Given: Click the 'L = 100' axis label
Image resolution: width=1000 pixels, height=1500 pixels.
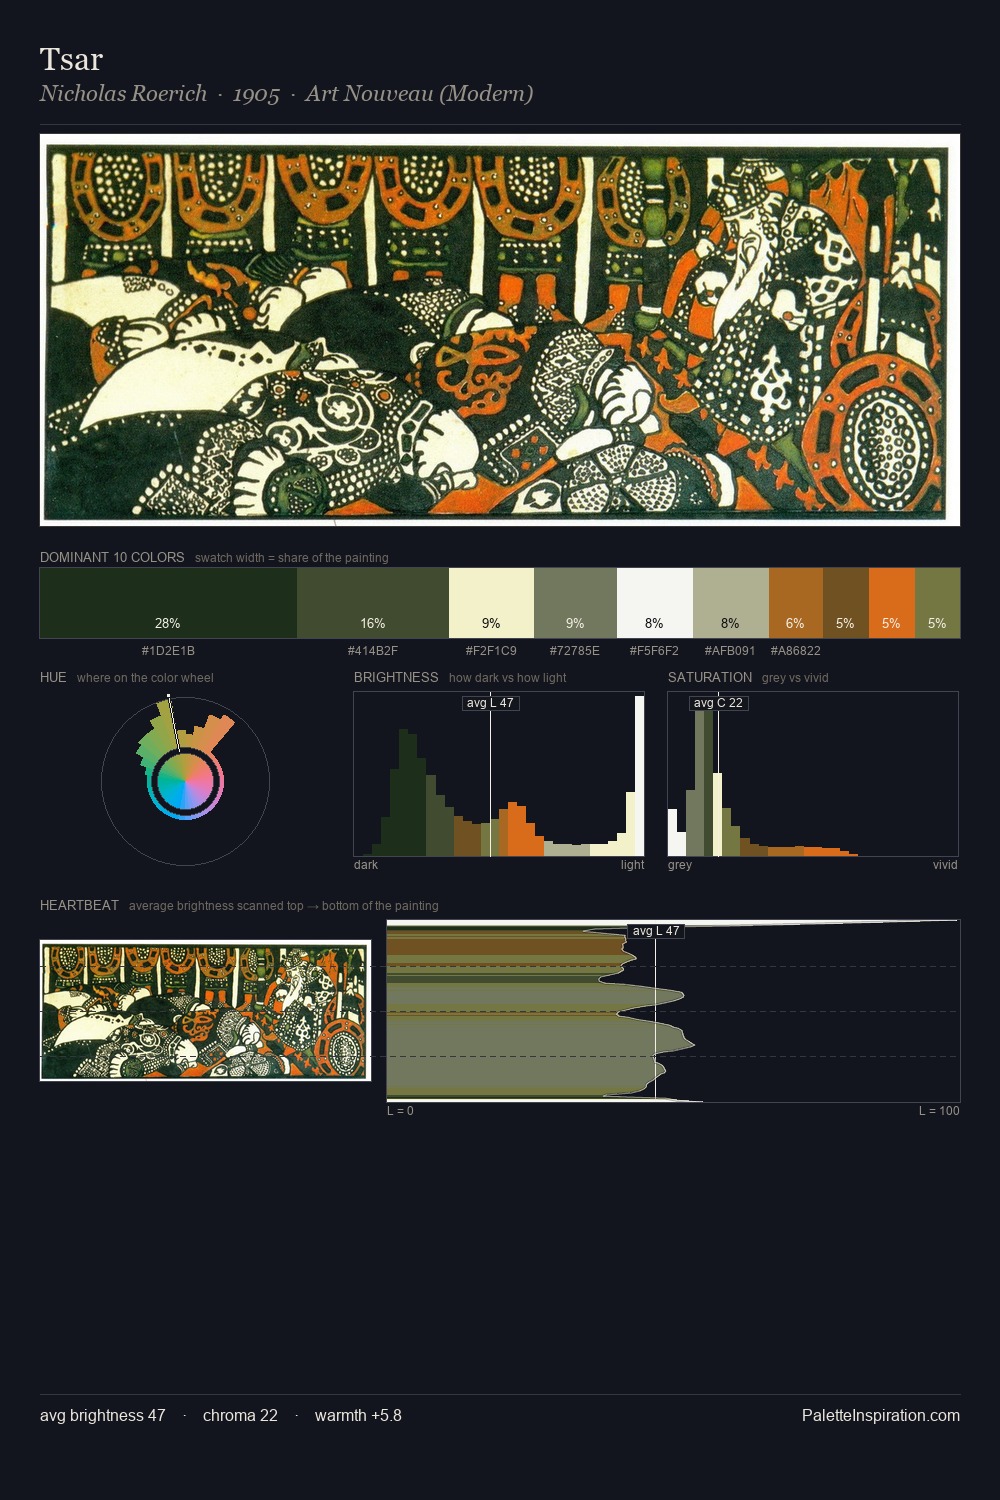Looking at the screenshot, I should pos(939,1111).
